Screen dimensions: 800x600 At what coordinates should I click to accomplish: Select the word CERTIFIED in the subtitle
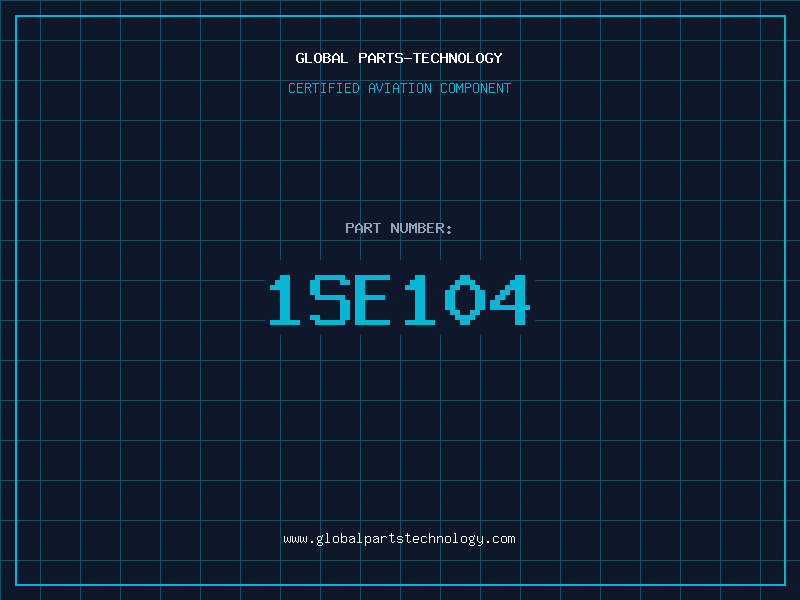tap(323, 89)
